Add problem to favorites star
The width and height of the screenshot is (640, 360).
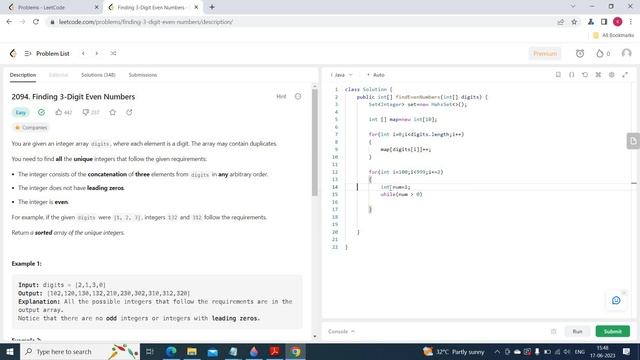coord(113,112)
